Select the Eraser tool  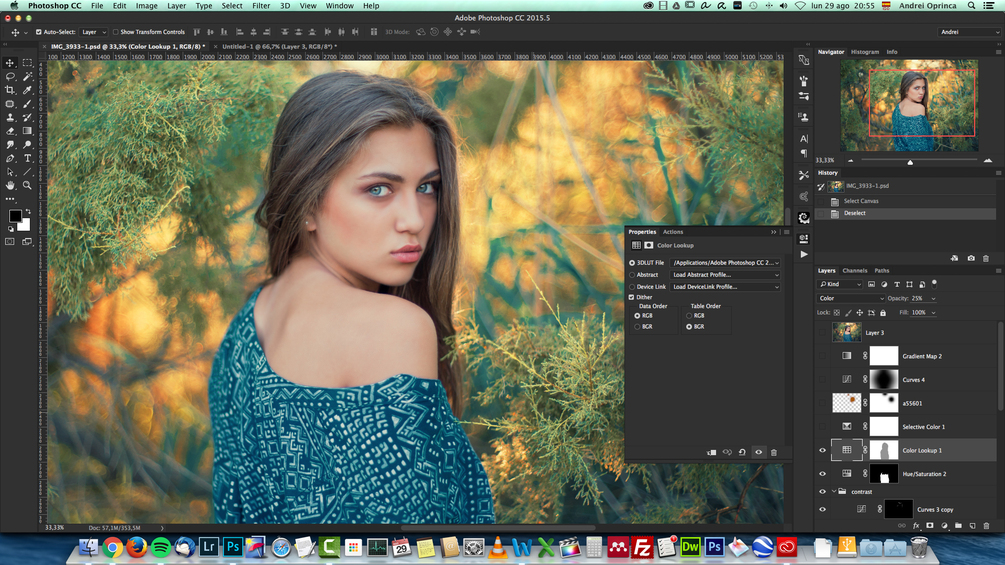point(10,131)
